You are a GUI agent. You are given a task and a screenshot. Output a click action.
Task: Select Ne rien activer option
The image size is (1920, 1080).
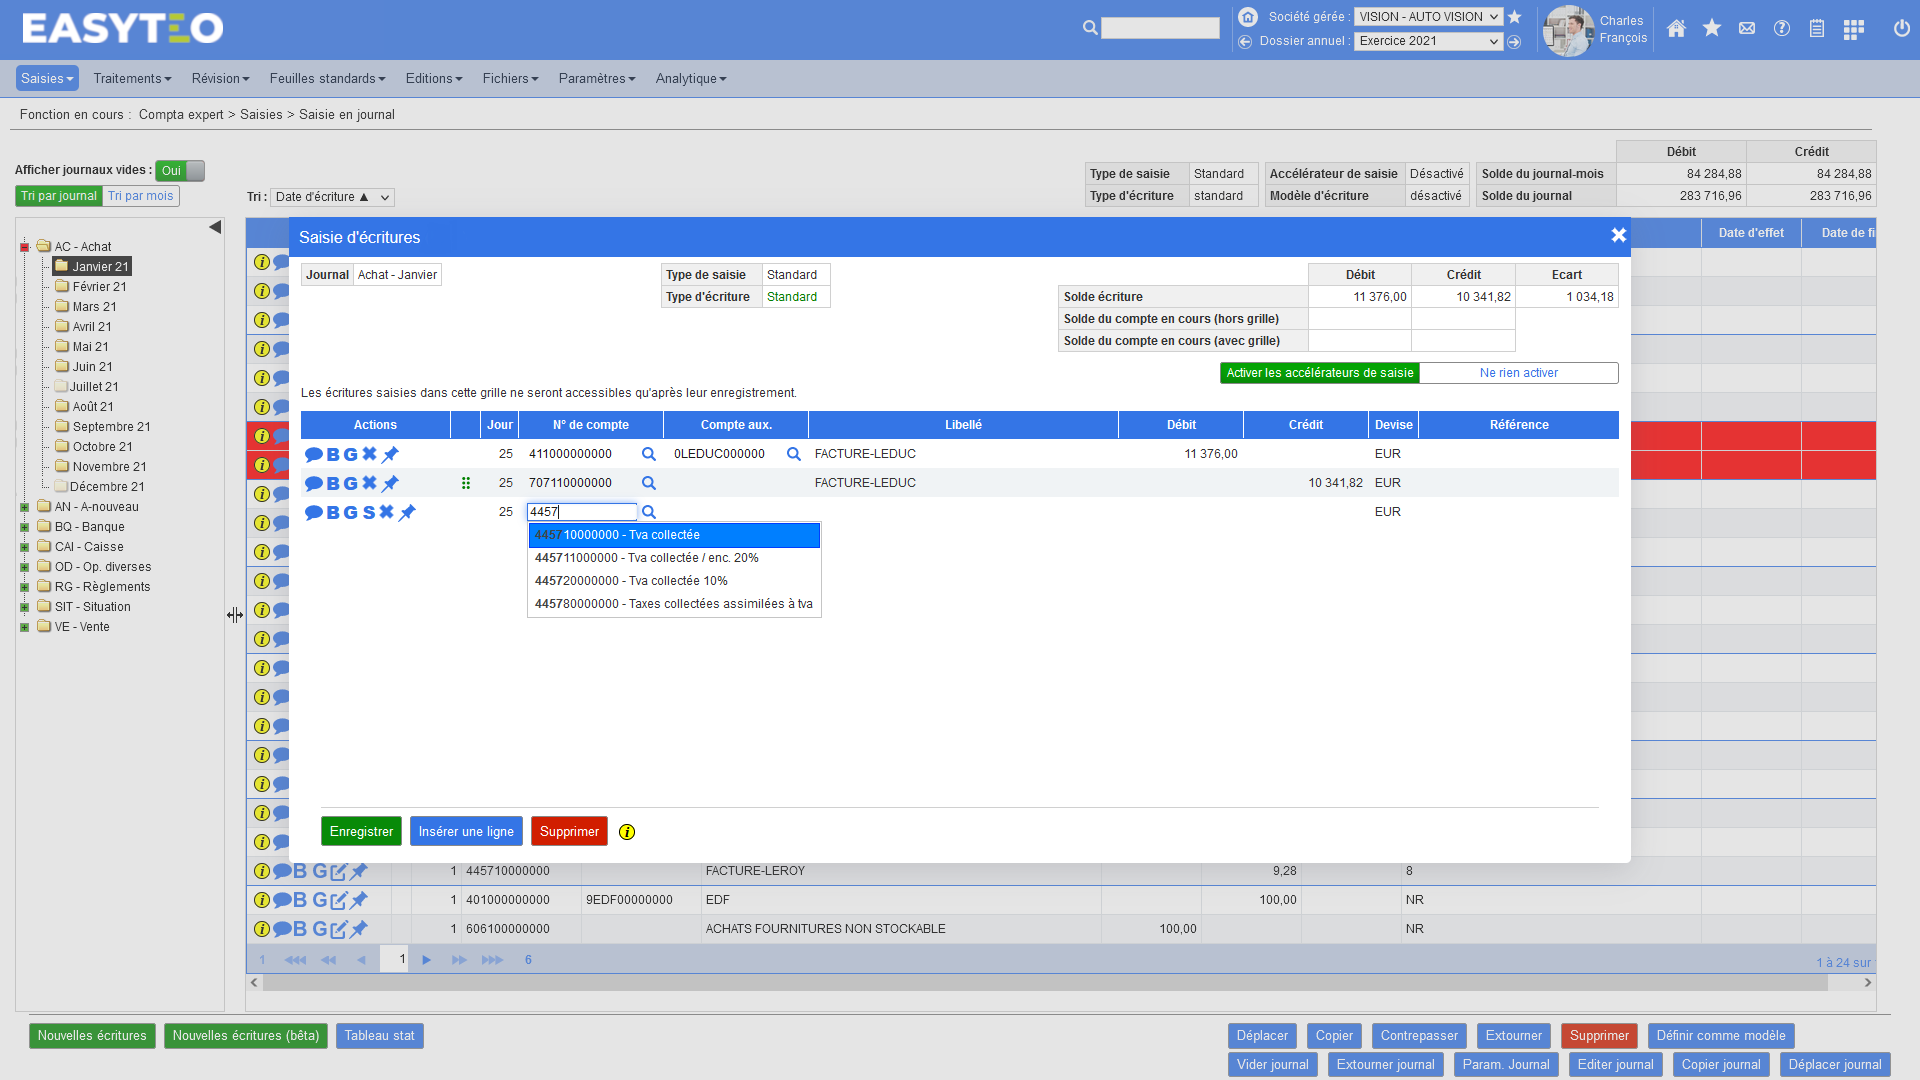point(1518,373)
